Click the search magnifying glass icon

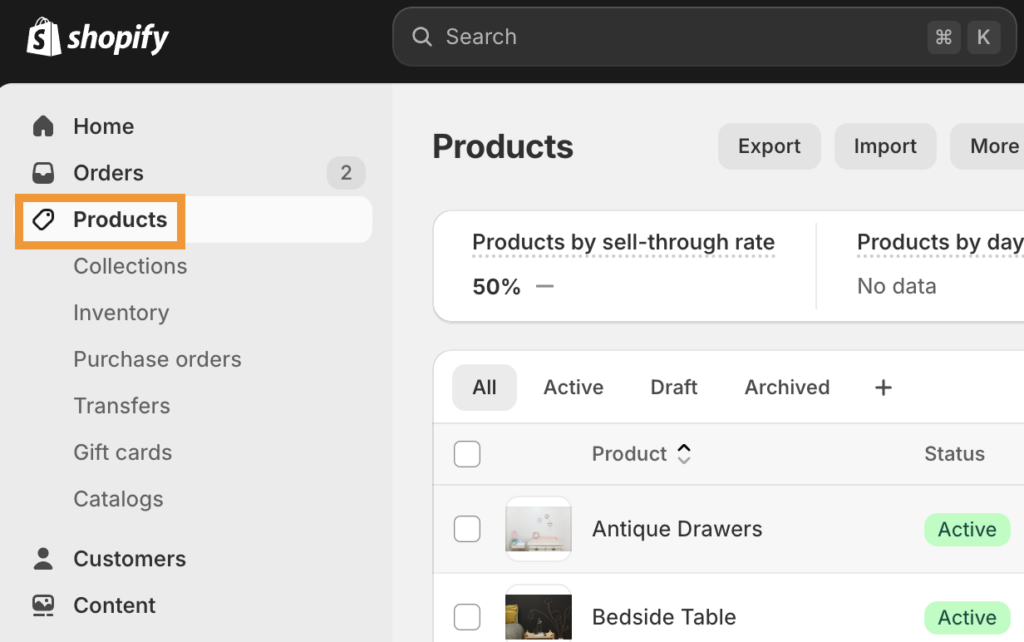(x=422, y=36)
